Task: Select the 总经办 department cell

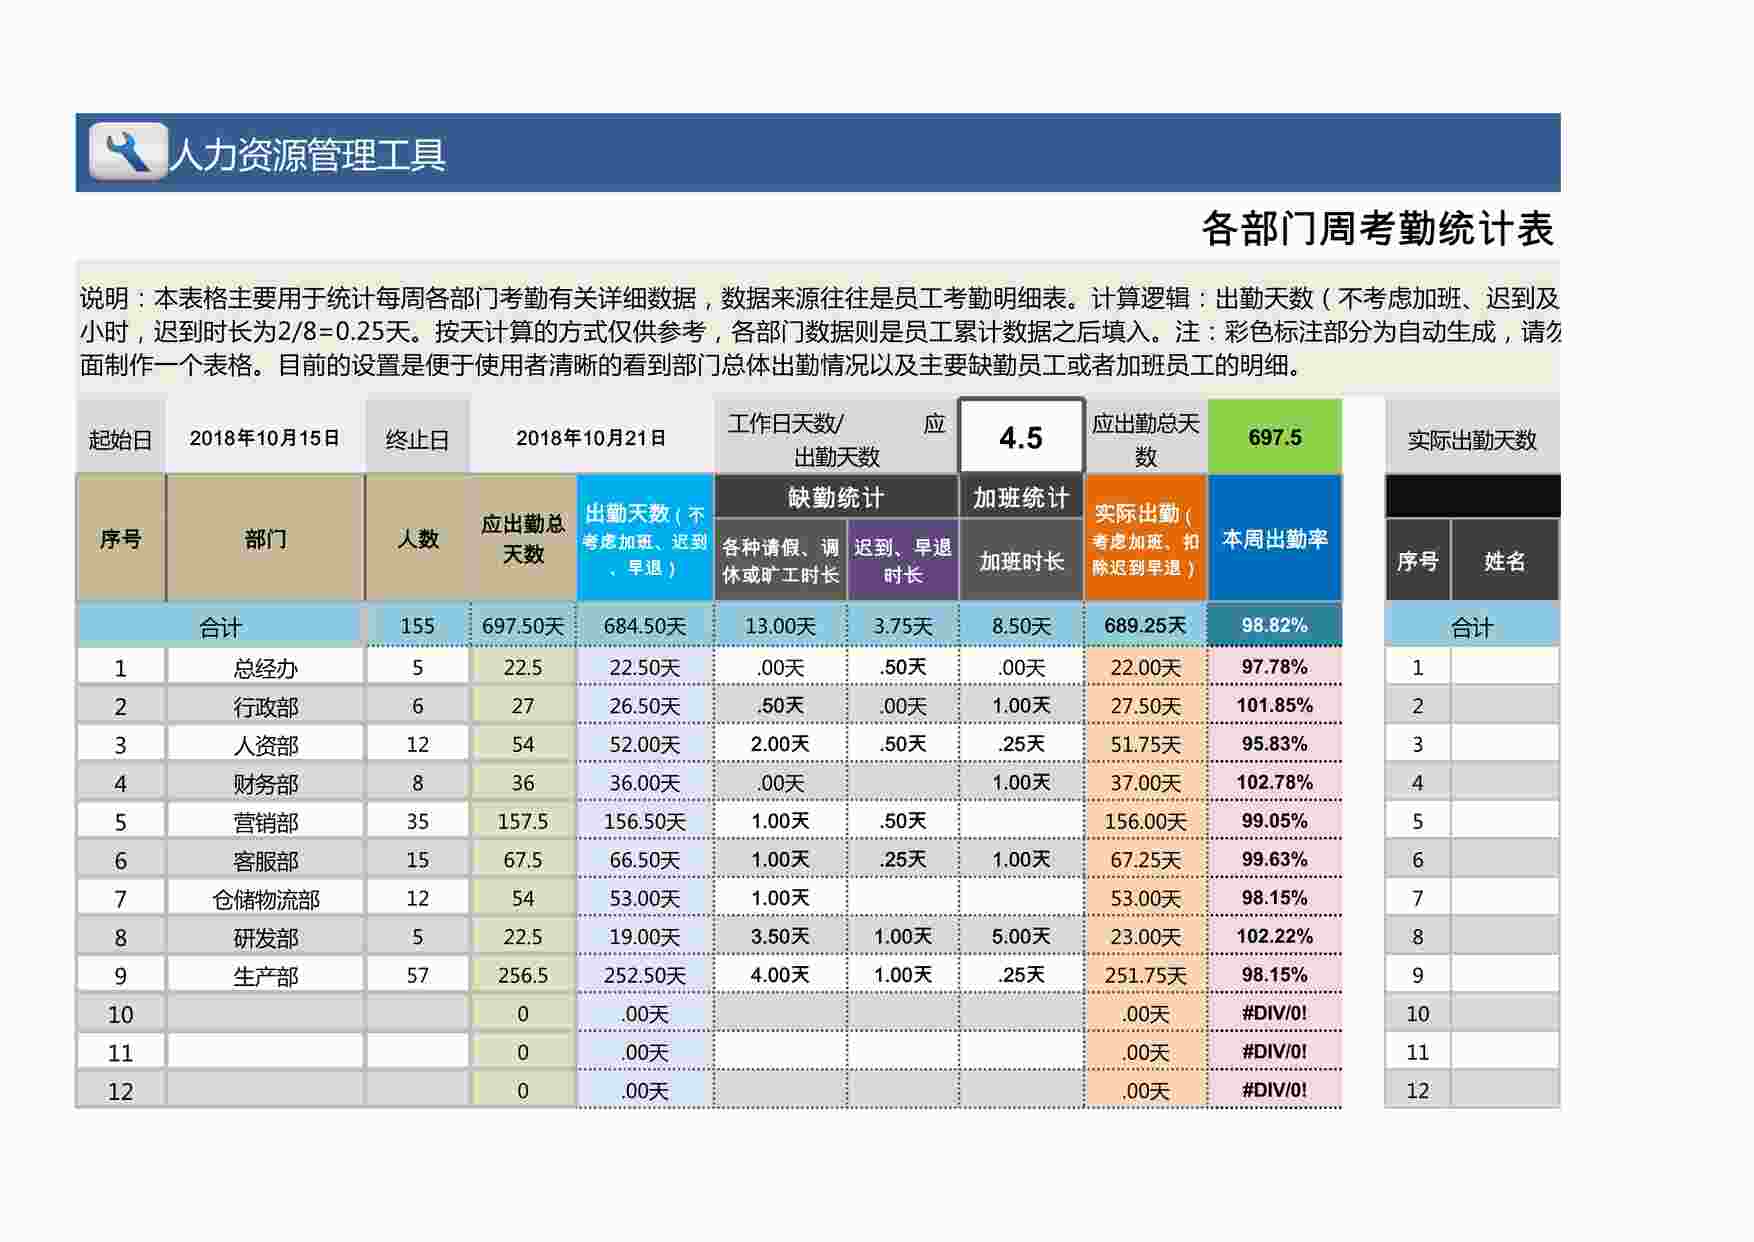Action: click(x=265, y=667)
